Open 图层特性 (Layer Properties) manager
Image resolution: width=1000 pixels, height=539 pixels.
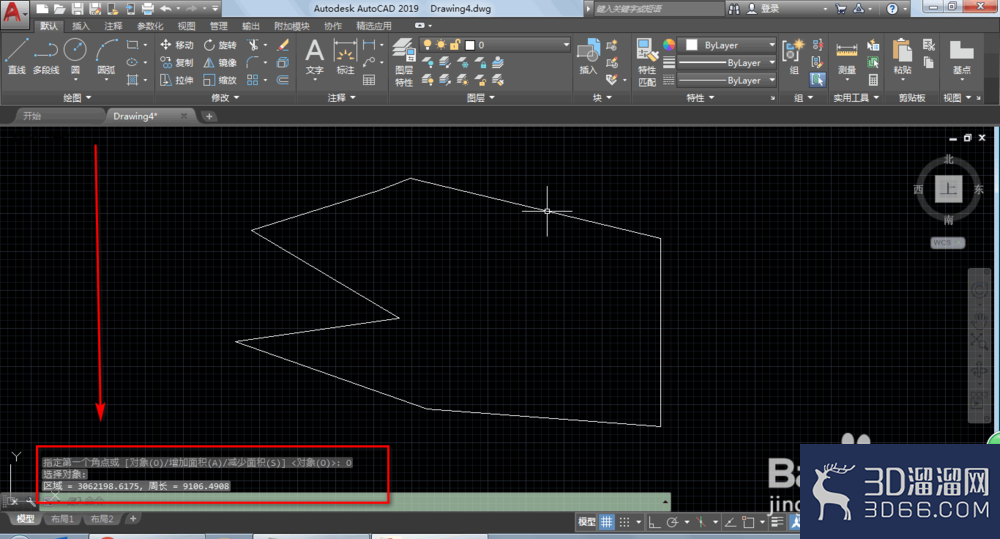pos(404,62)
